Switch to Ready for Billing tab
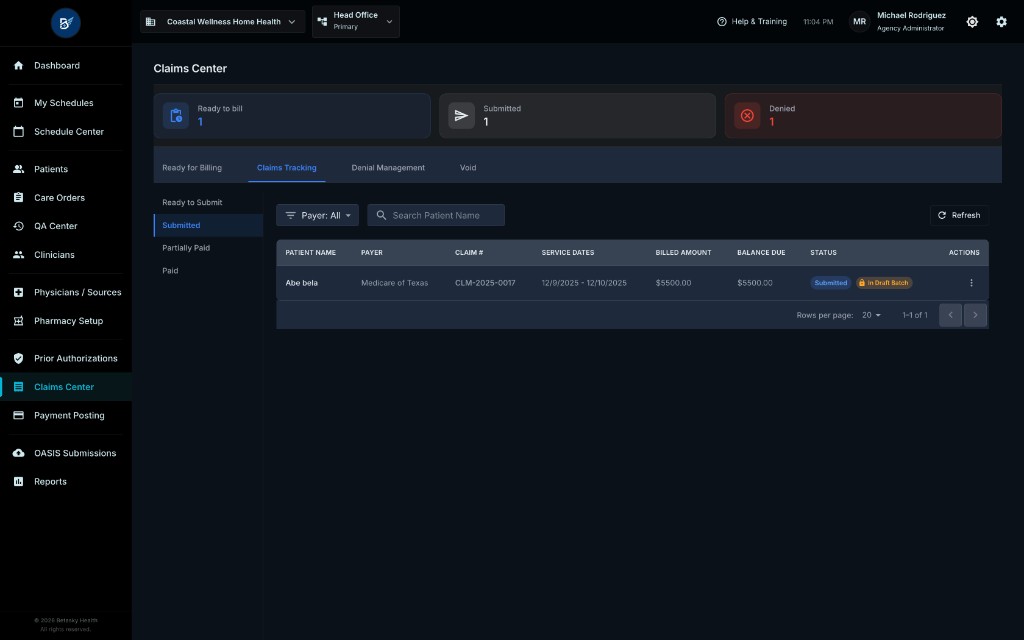Image resolution: width=1024 pixels, height=640 pixels. [x=192, y=168]
